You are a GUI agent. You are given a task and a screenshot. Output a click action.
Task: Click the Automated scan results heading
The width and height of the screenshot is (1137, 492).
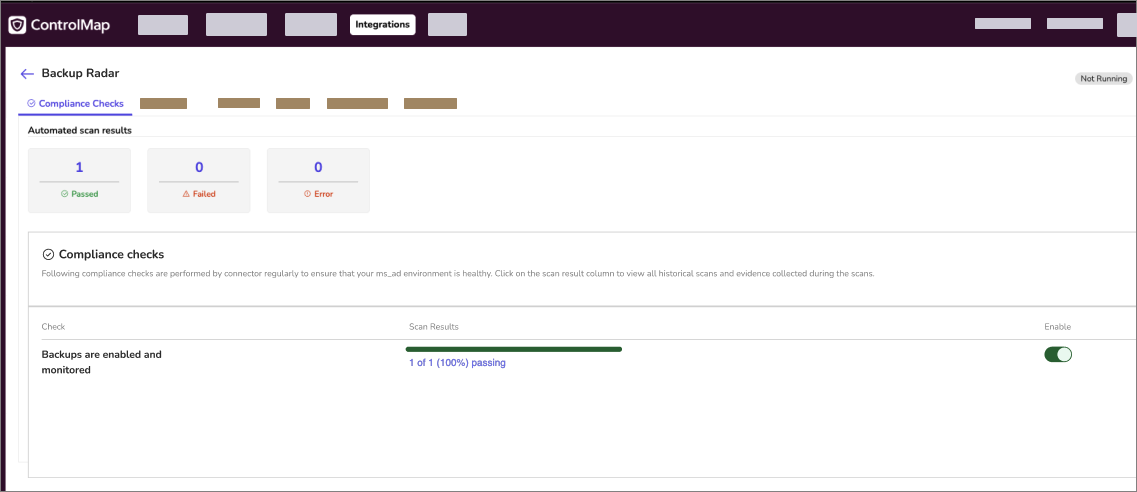tap(80, 130)
